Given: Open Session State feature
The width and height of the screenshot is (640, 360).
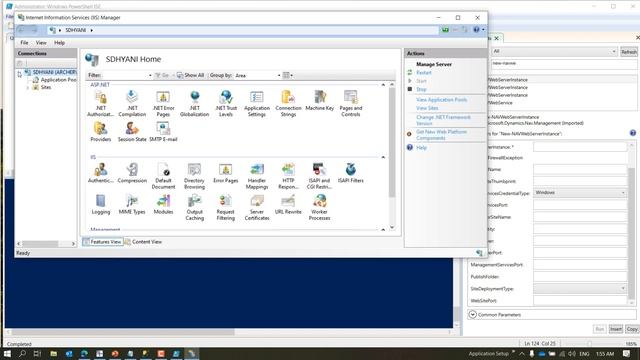Looking at the screenshot, I should pos(132,132).
